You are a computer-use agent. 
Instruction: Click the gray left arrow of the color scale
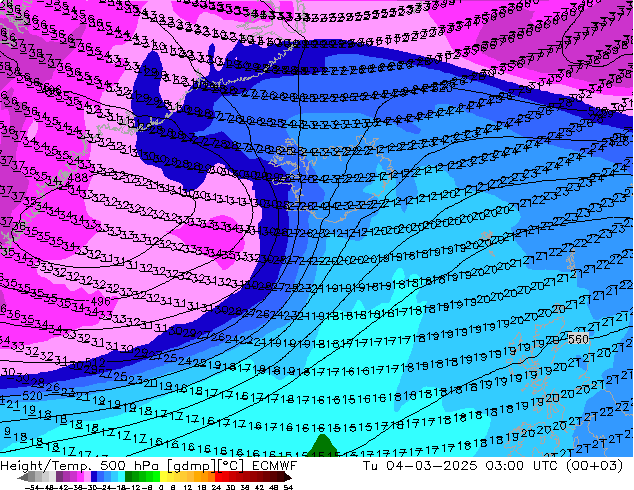coord(23,478)
